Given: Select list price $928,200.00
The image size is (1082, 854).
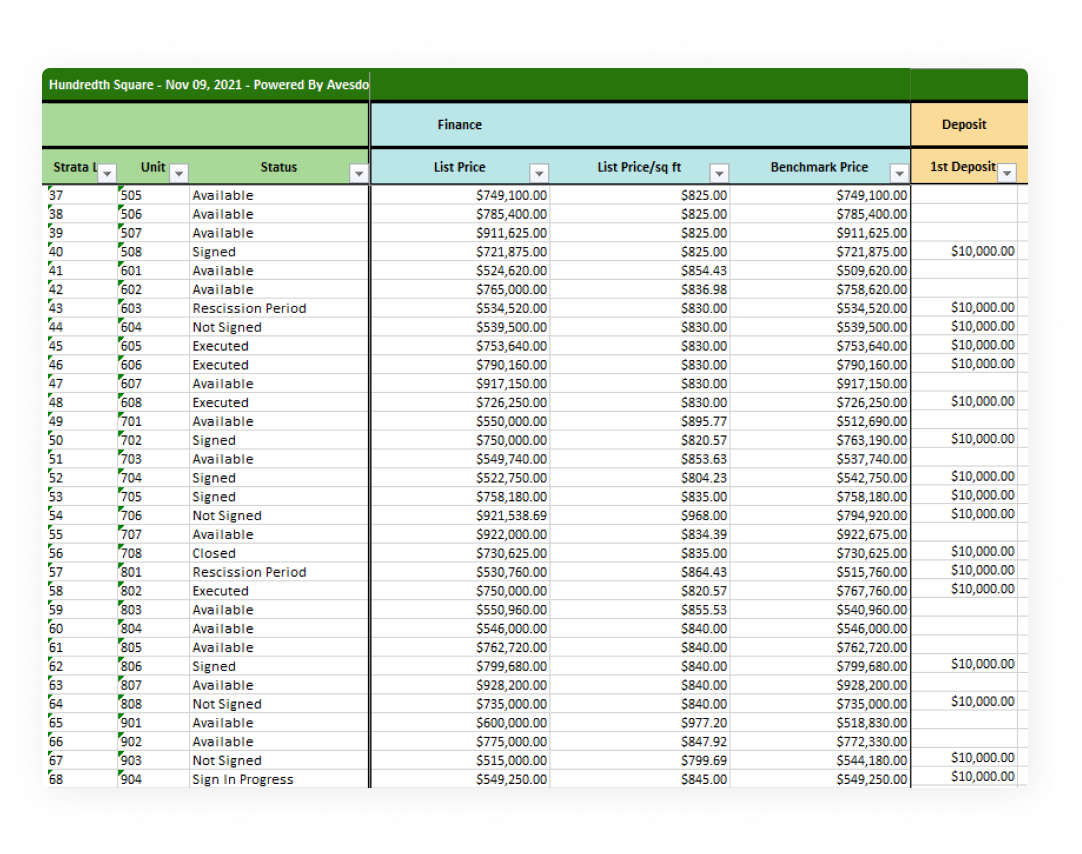Looking at the screenshot, I should [461, 685].
